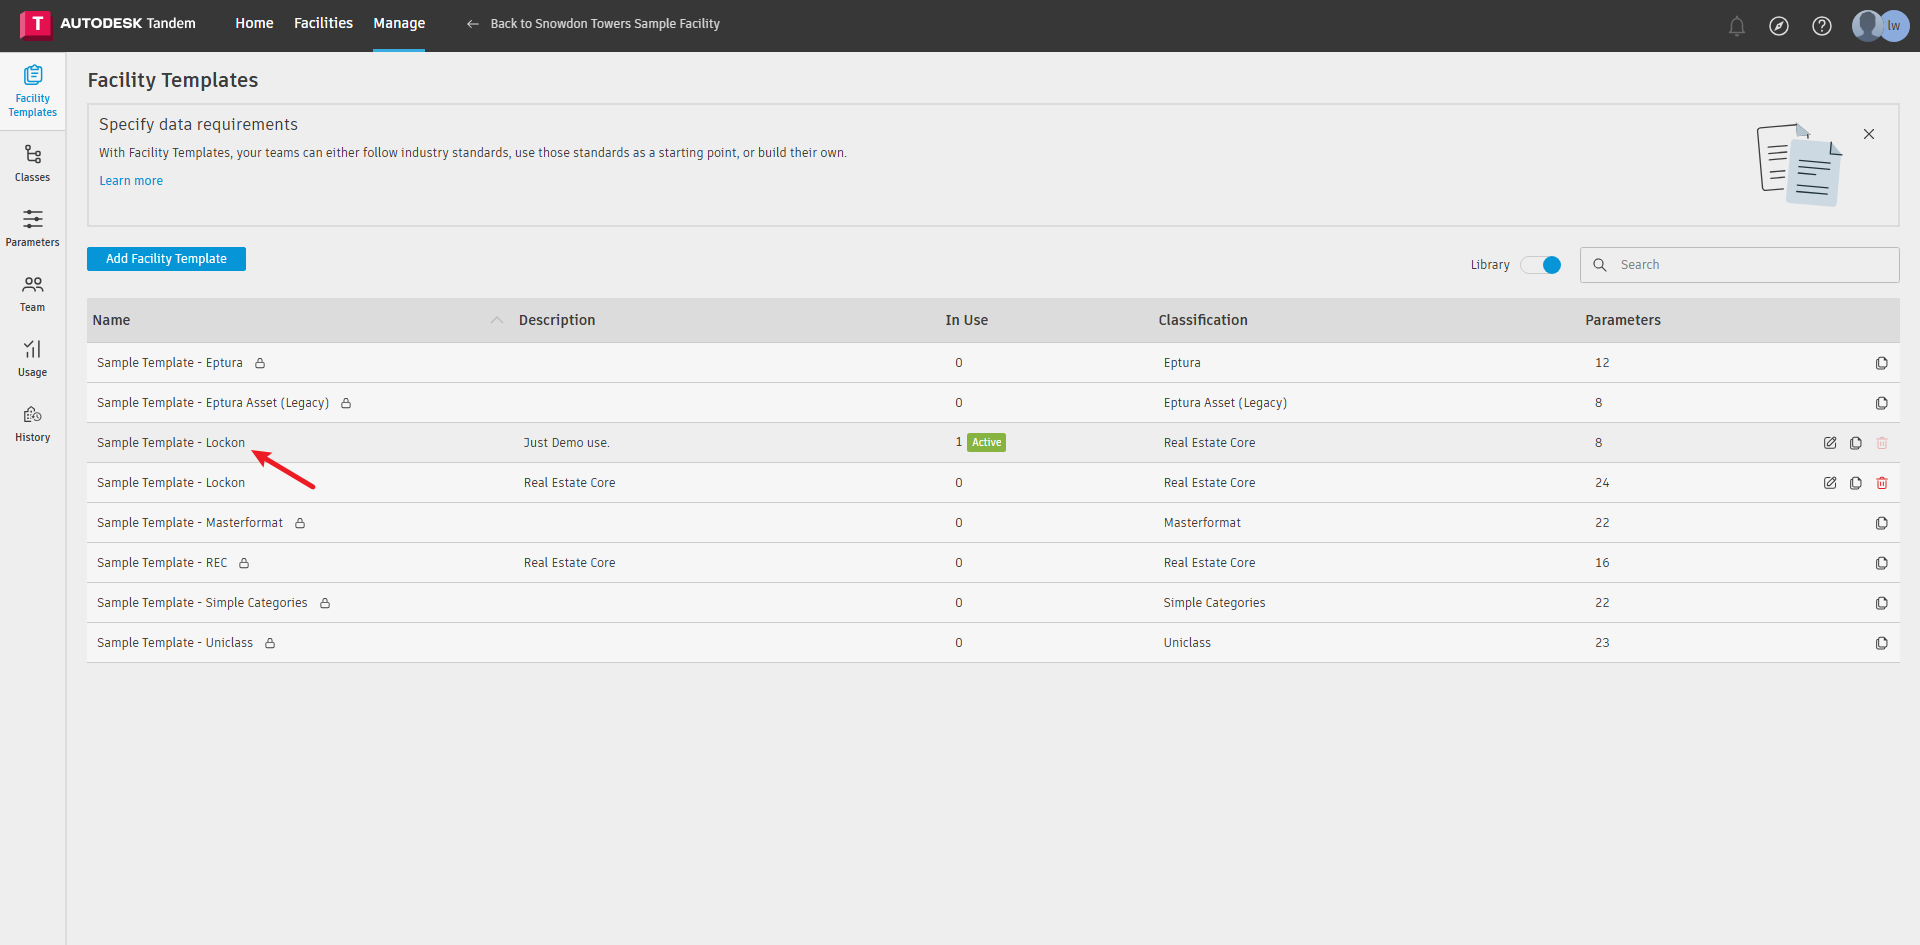This screenshot has width=1920, height=945.
Task: Click the Just Demo use. description
Action: pyautogui.click(x=567, y=443)
